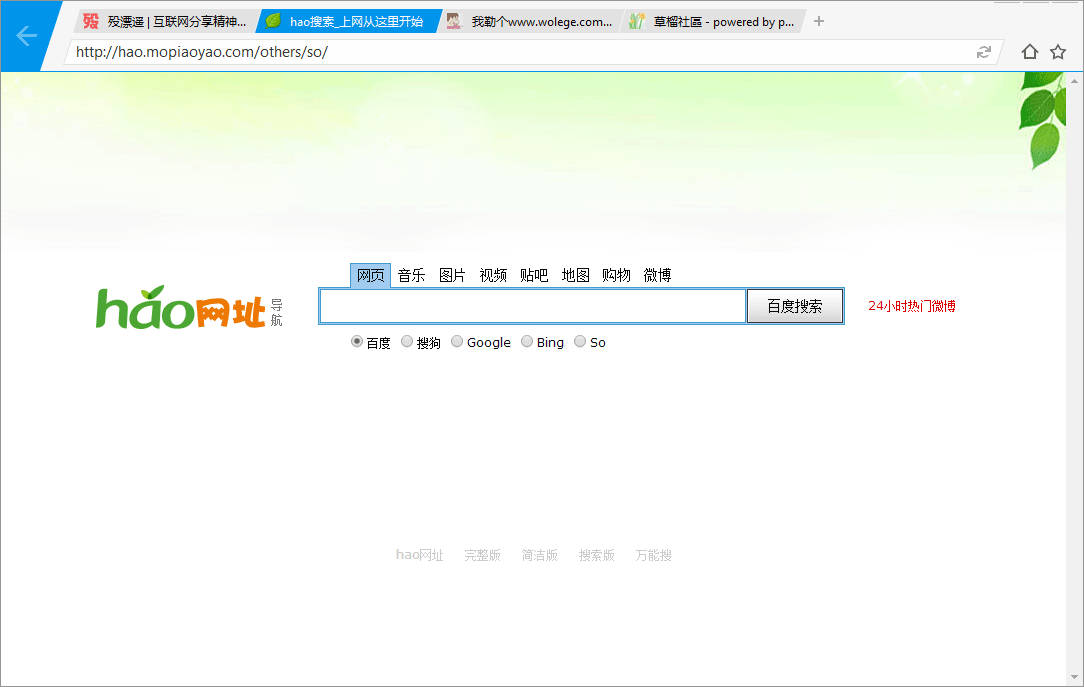Click the blue back arrow button

click(26, 35)
